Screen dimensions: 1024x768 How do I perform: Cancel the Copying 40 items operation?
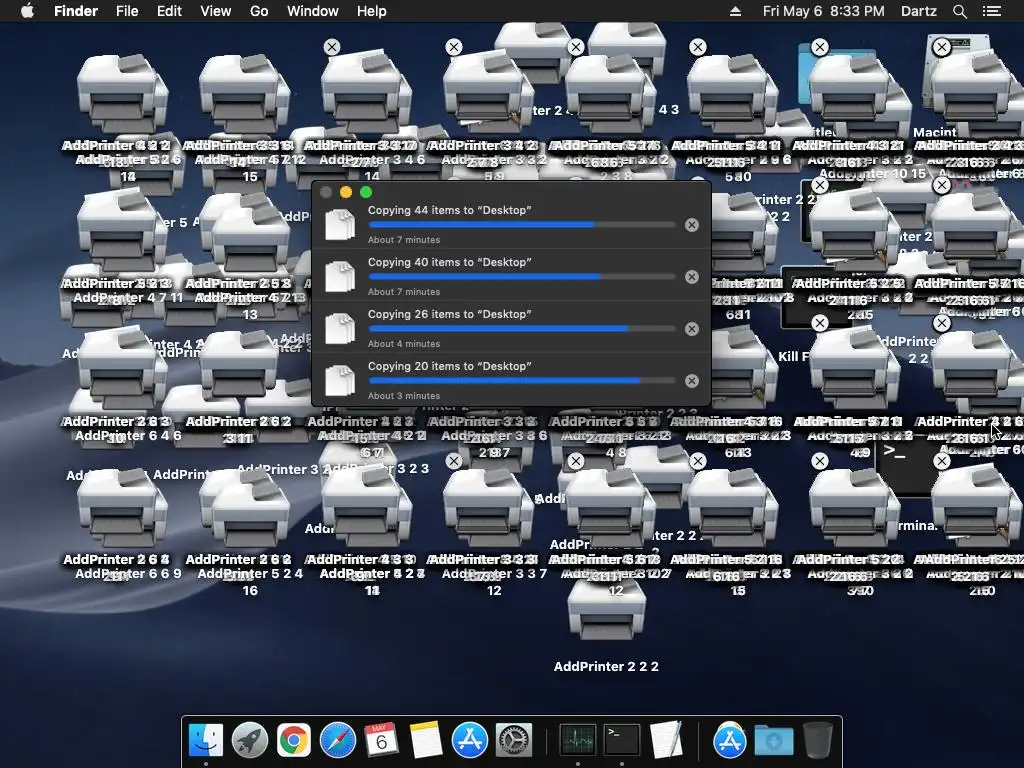tap(692, 277)
